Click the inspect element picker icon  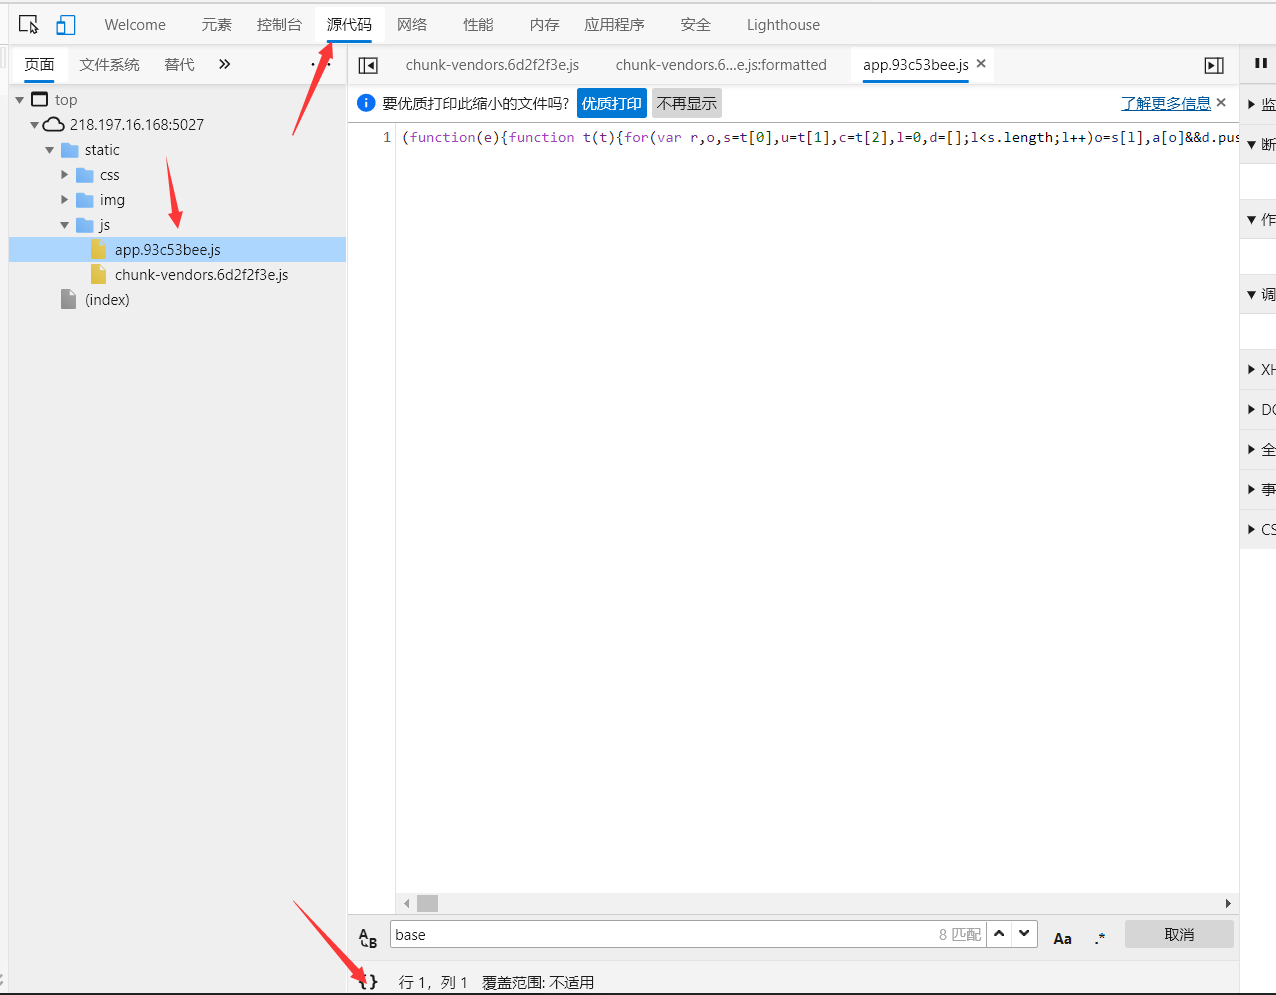pos(29,25)
